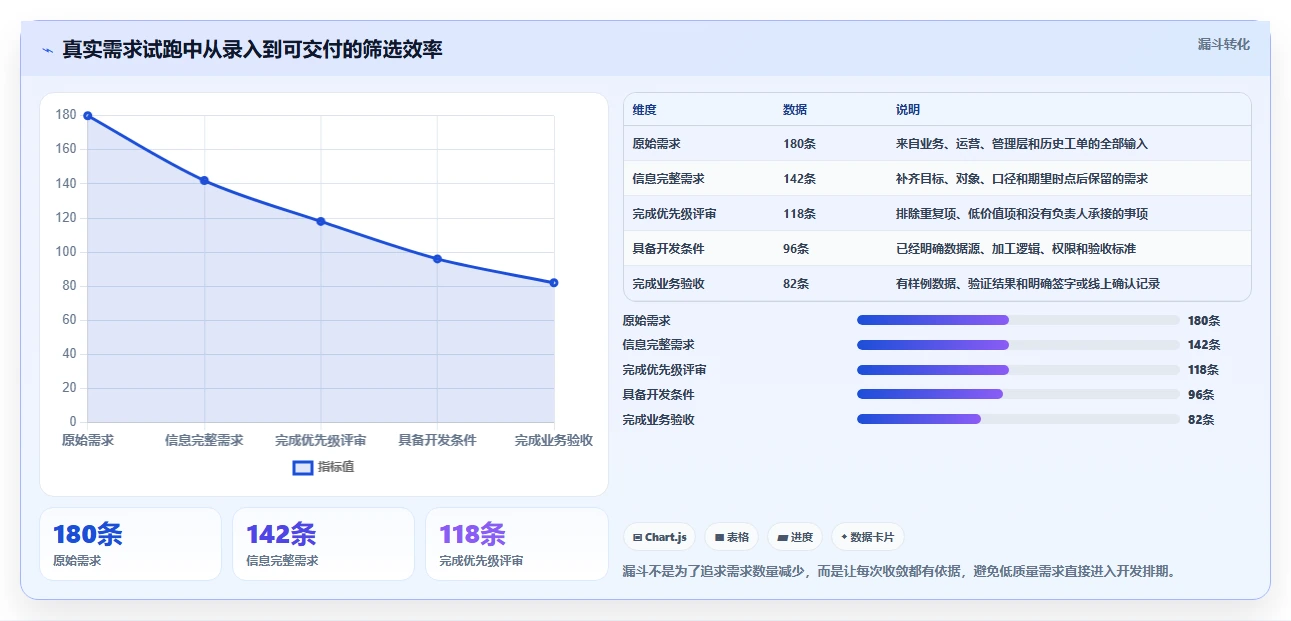Image resolution: width=1291 pixels, height=621 pixels.
Task: Click x-axis label 信息完整需求 under chart
Action: (x=204, y=440)
